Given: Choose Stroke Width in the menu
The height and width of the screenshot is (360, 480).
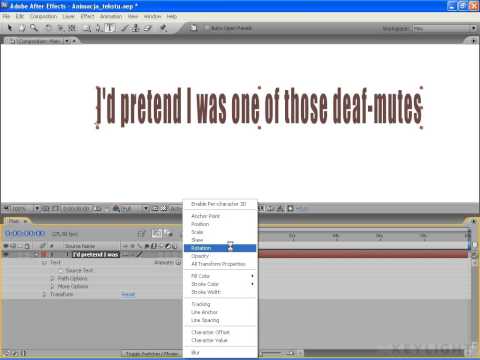Looking at the screenshot, I should (220, 292).
